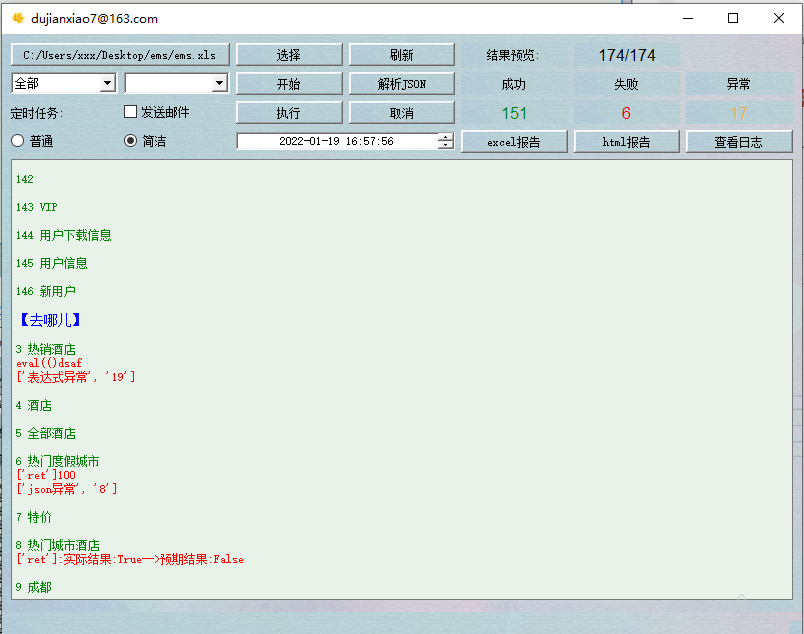Click the success count 151

coord(514,113)
